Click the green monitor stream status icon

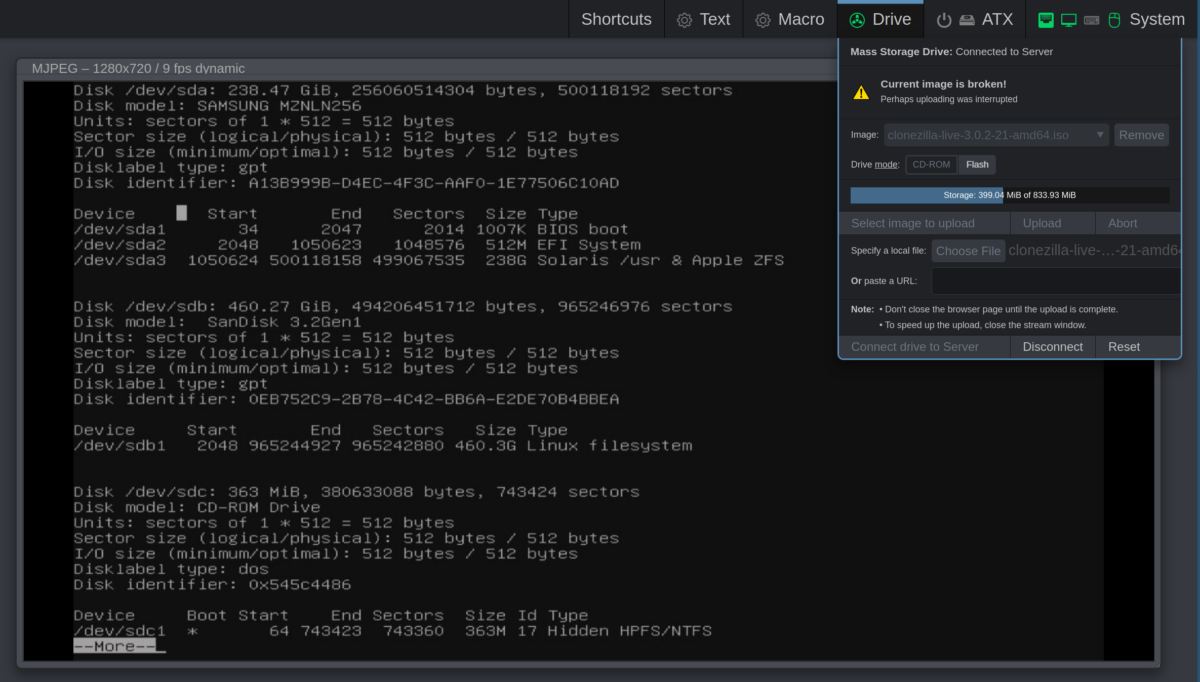tap(1068, 20)
